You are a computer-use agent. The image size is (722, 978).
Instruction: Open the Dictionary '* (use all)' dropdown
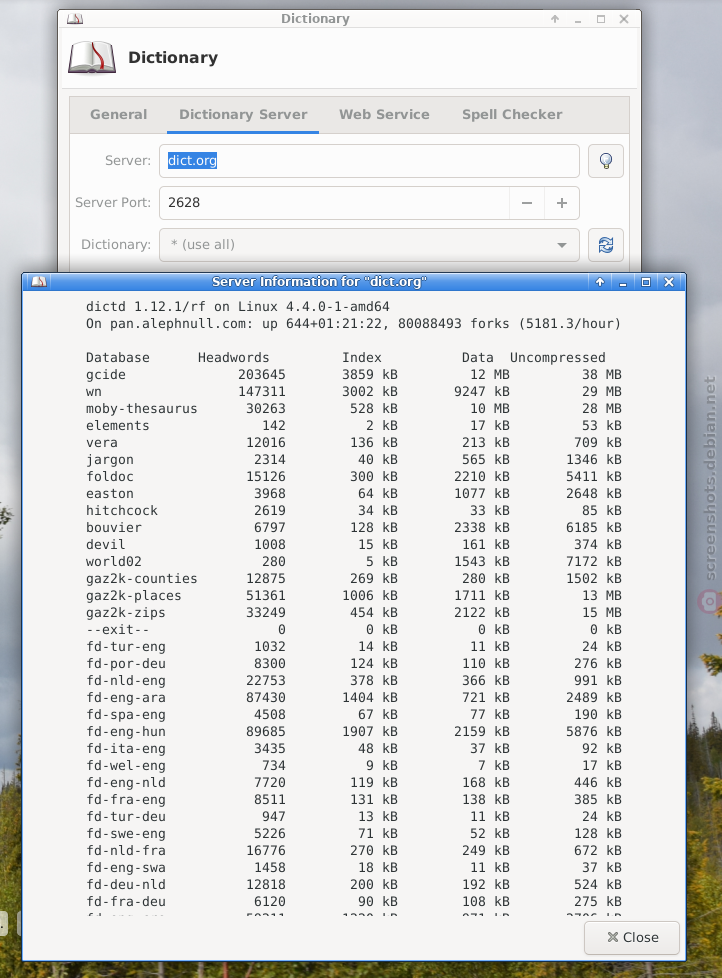(369, 244)
